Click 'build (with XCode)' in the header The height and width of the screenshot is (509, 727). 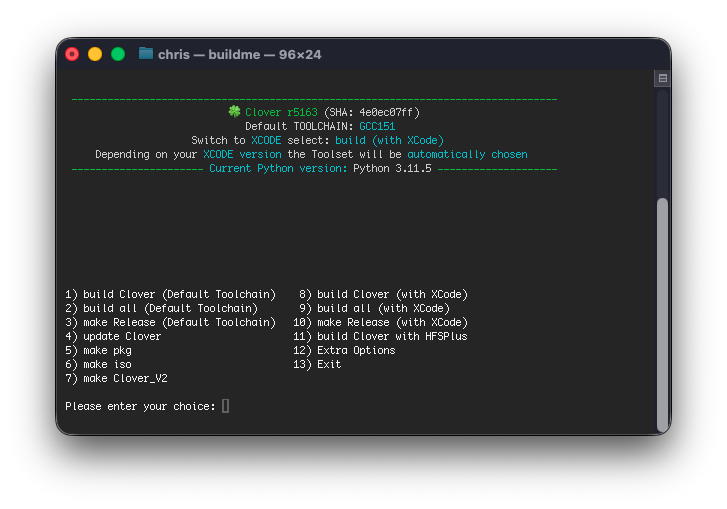point(389,140)
